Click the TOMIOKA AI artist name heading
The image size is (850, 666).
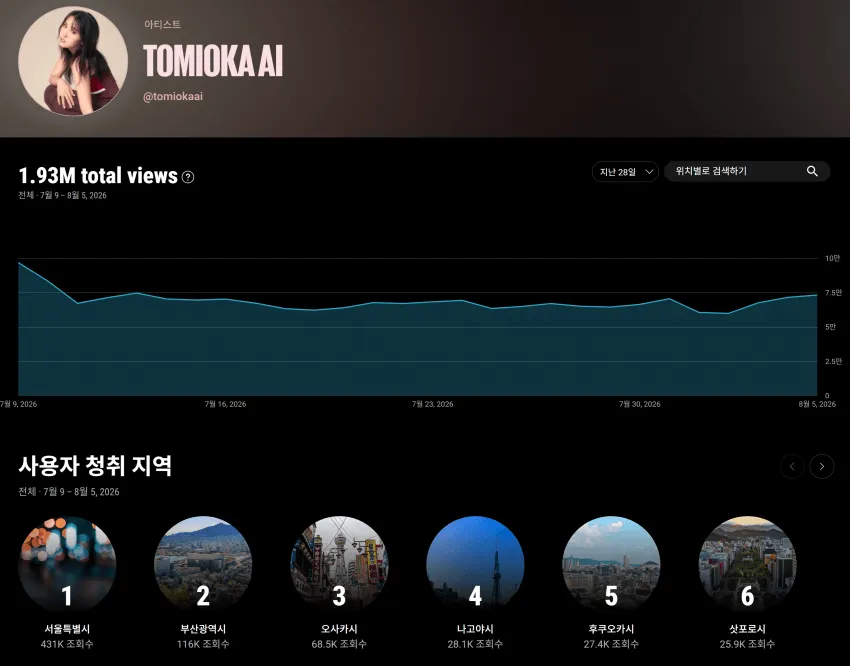tap(213, 60)
